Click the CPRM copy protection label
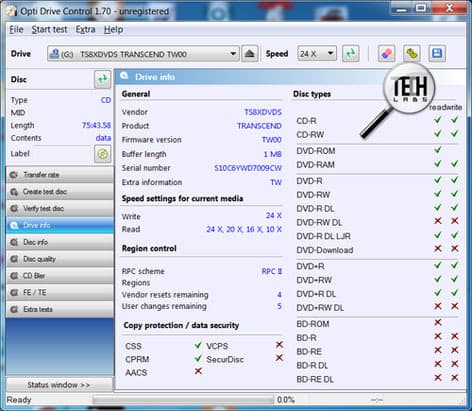472x411 pixels. 137,359
